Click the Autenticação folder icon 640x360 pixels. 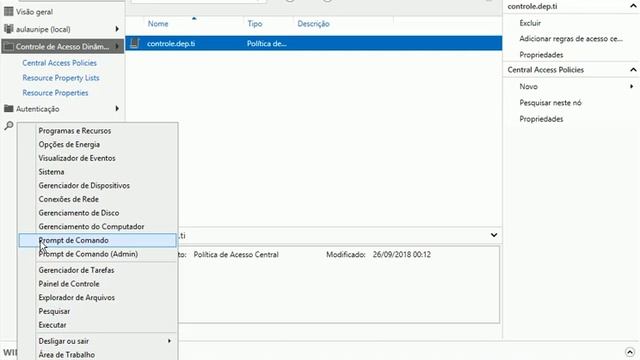click(8, 109)
